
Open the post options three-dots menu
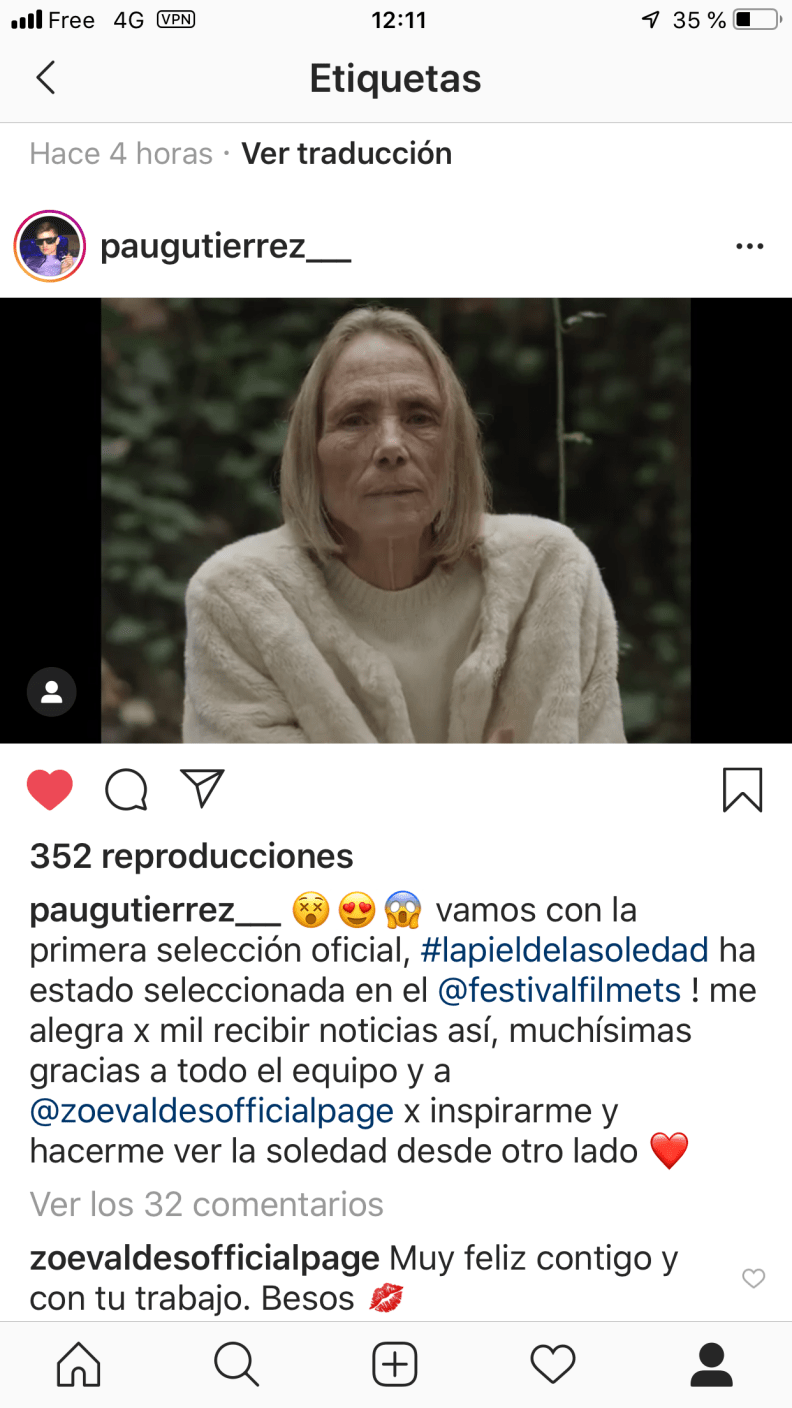[x=749, y=246]
